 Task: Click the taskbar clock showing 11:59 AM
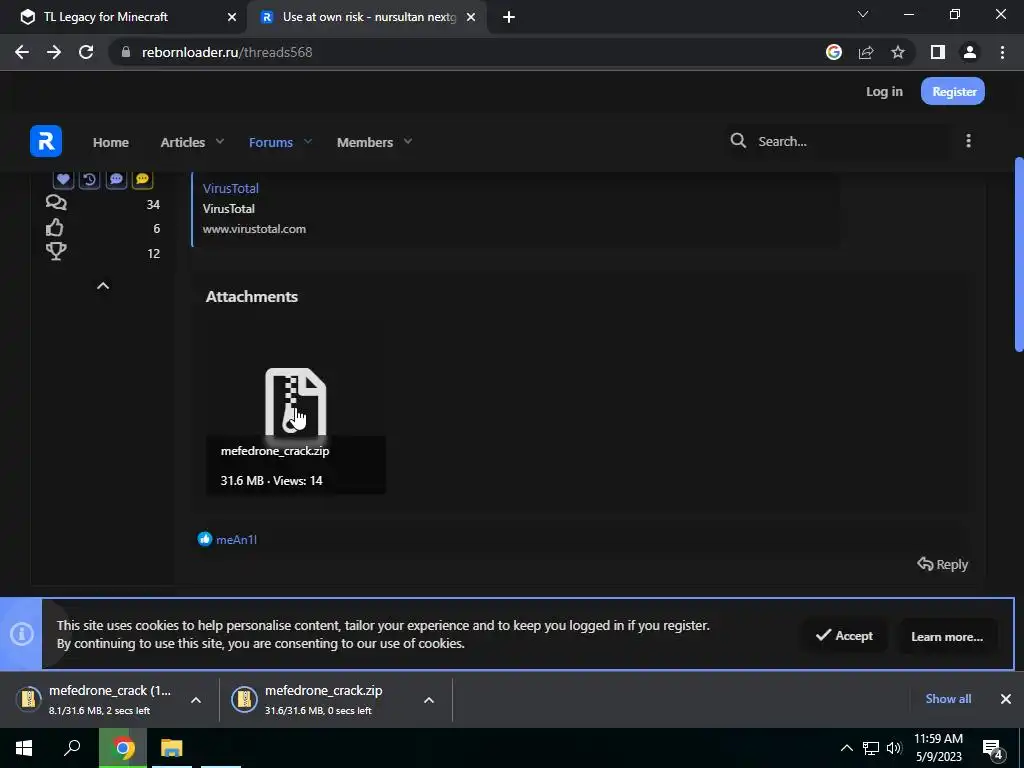click(x=938, y=748)
